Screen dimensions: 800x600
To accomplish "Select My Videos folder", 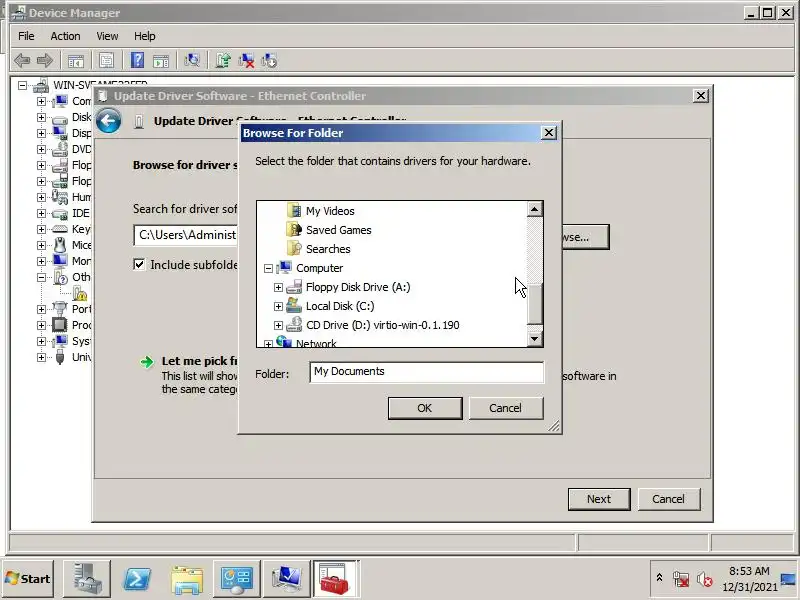I will (x=330, y=211).
